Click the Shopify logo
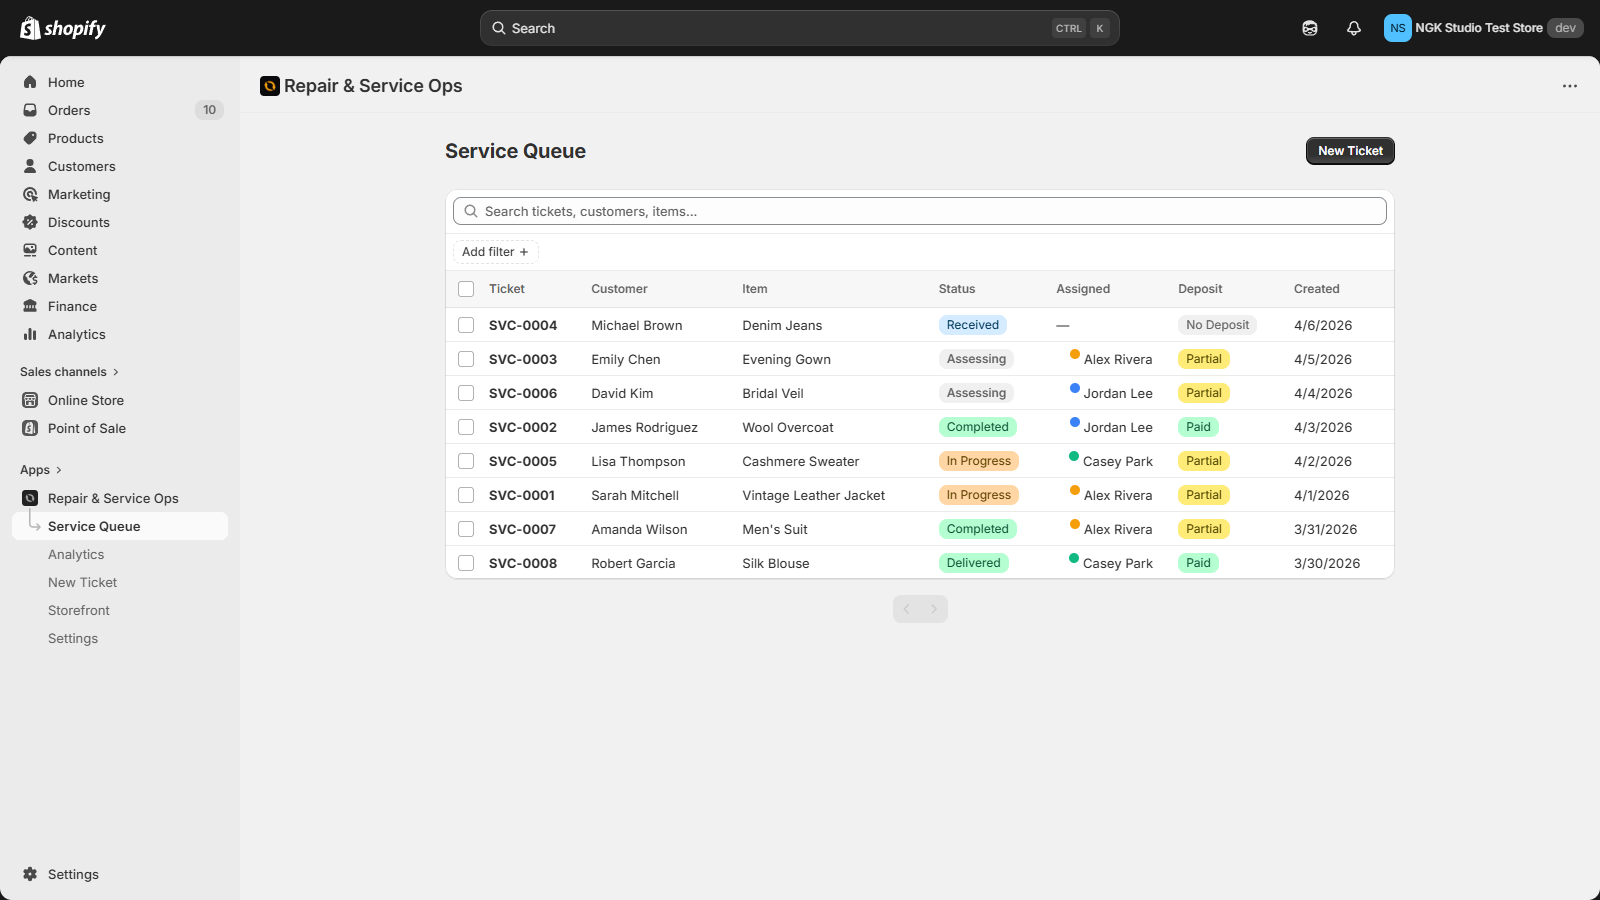This screenshot has width=1600, height=900. tap(63, 28)
